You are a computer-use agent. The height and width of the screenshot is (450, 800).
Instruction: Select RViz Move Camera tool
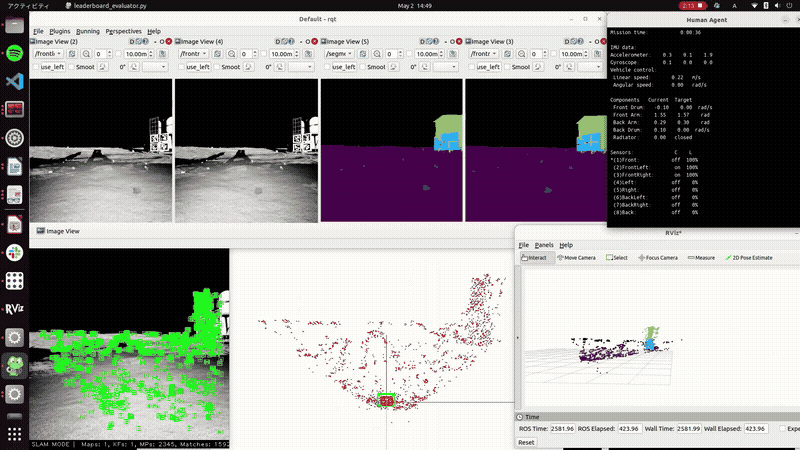pyautogui.click(x=577, y=258)
